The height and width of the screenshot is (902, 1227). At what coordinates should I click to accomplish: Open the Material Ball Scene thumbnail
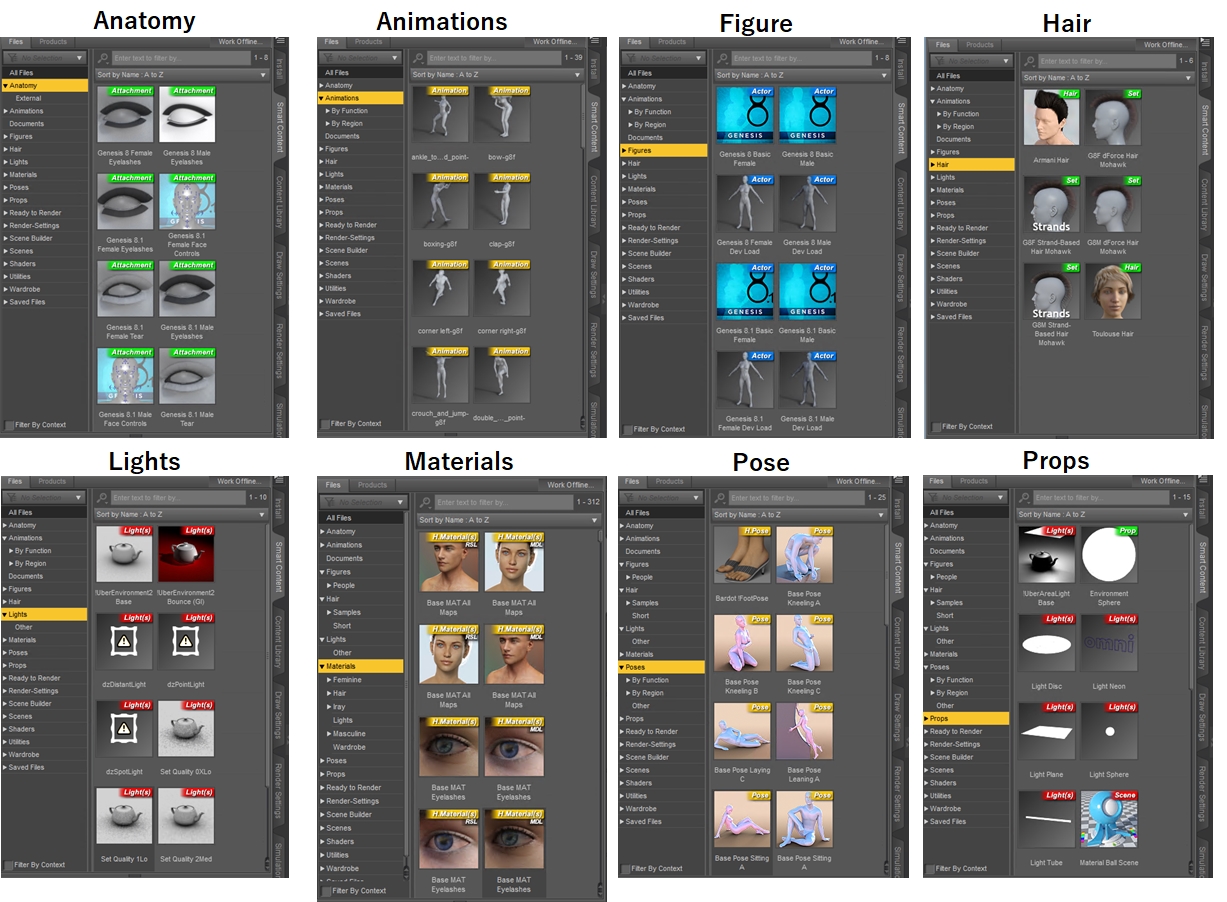(1108, 818)
